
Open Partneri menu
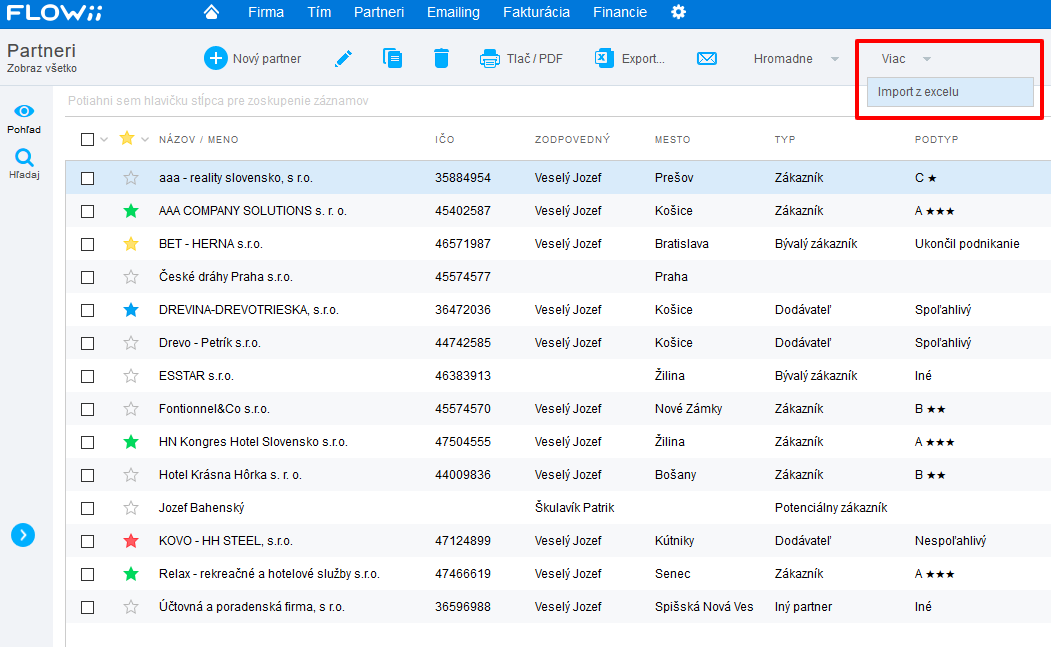point(379,12)
